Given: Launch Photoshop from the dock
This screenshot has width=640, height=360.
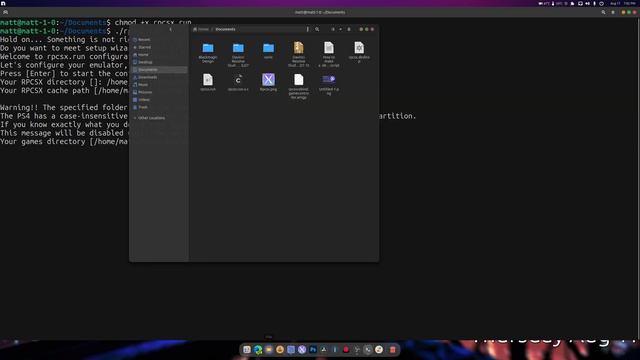Looking at the screenshot, I should (313, 350).
